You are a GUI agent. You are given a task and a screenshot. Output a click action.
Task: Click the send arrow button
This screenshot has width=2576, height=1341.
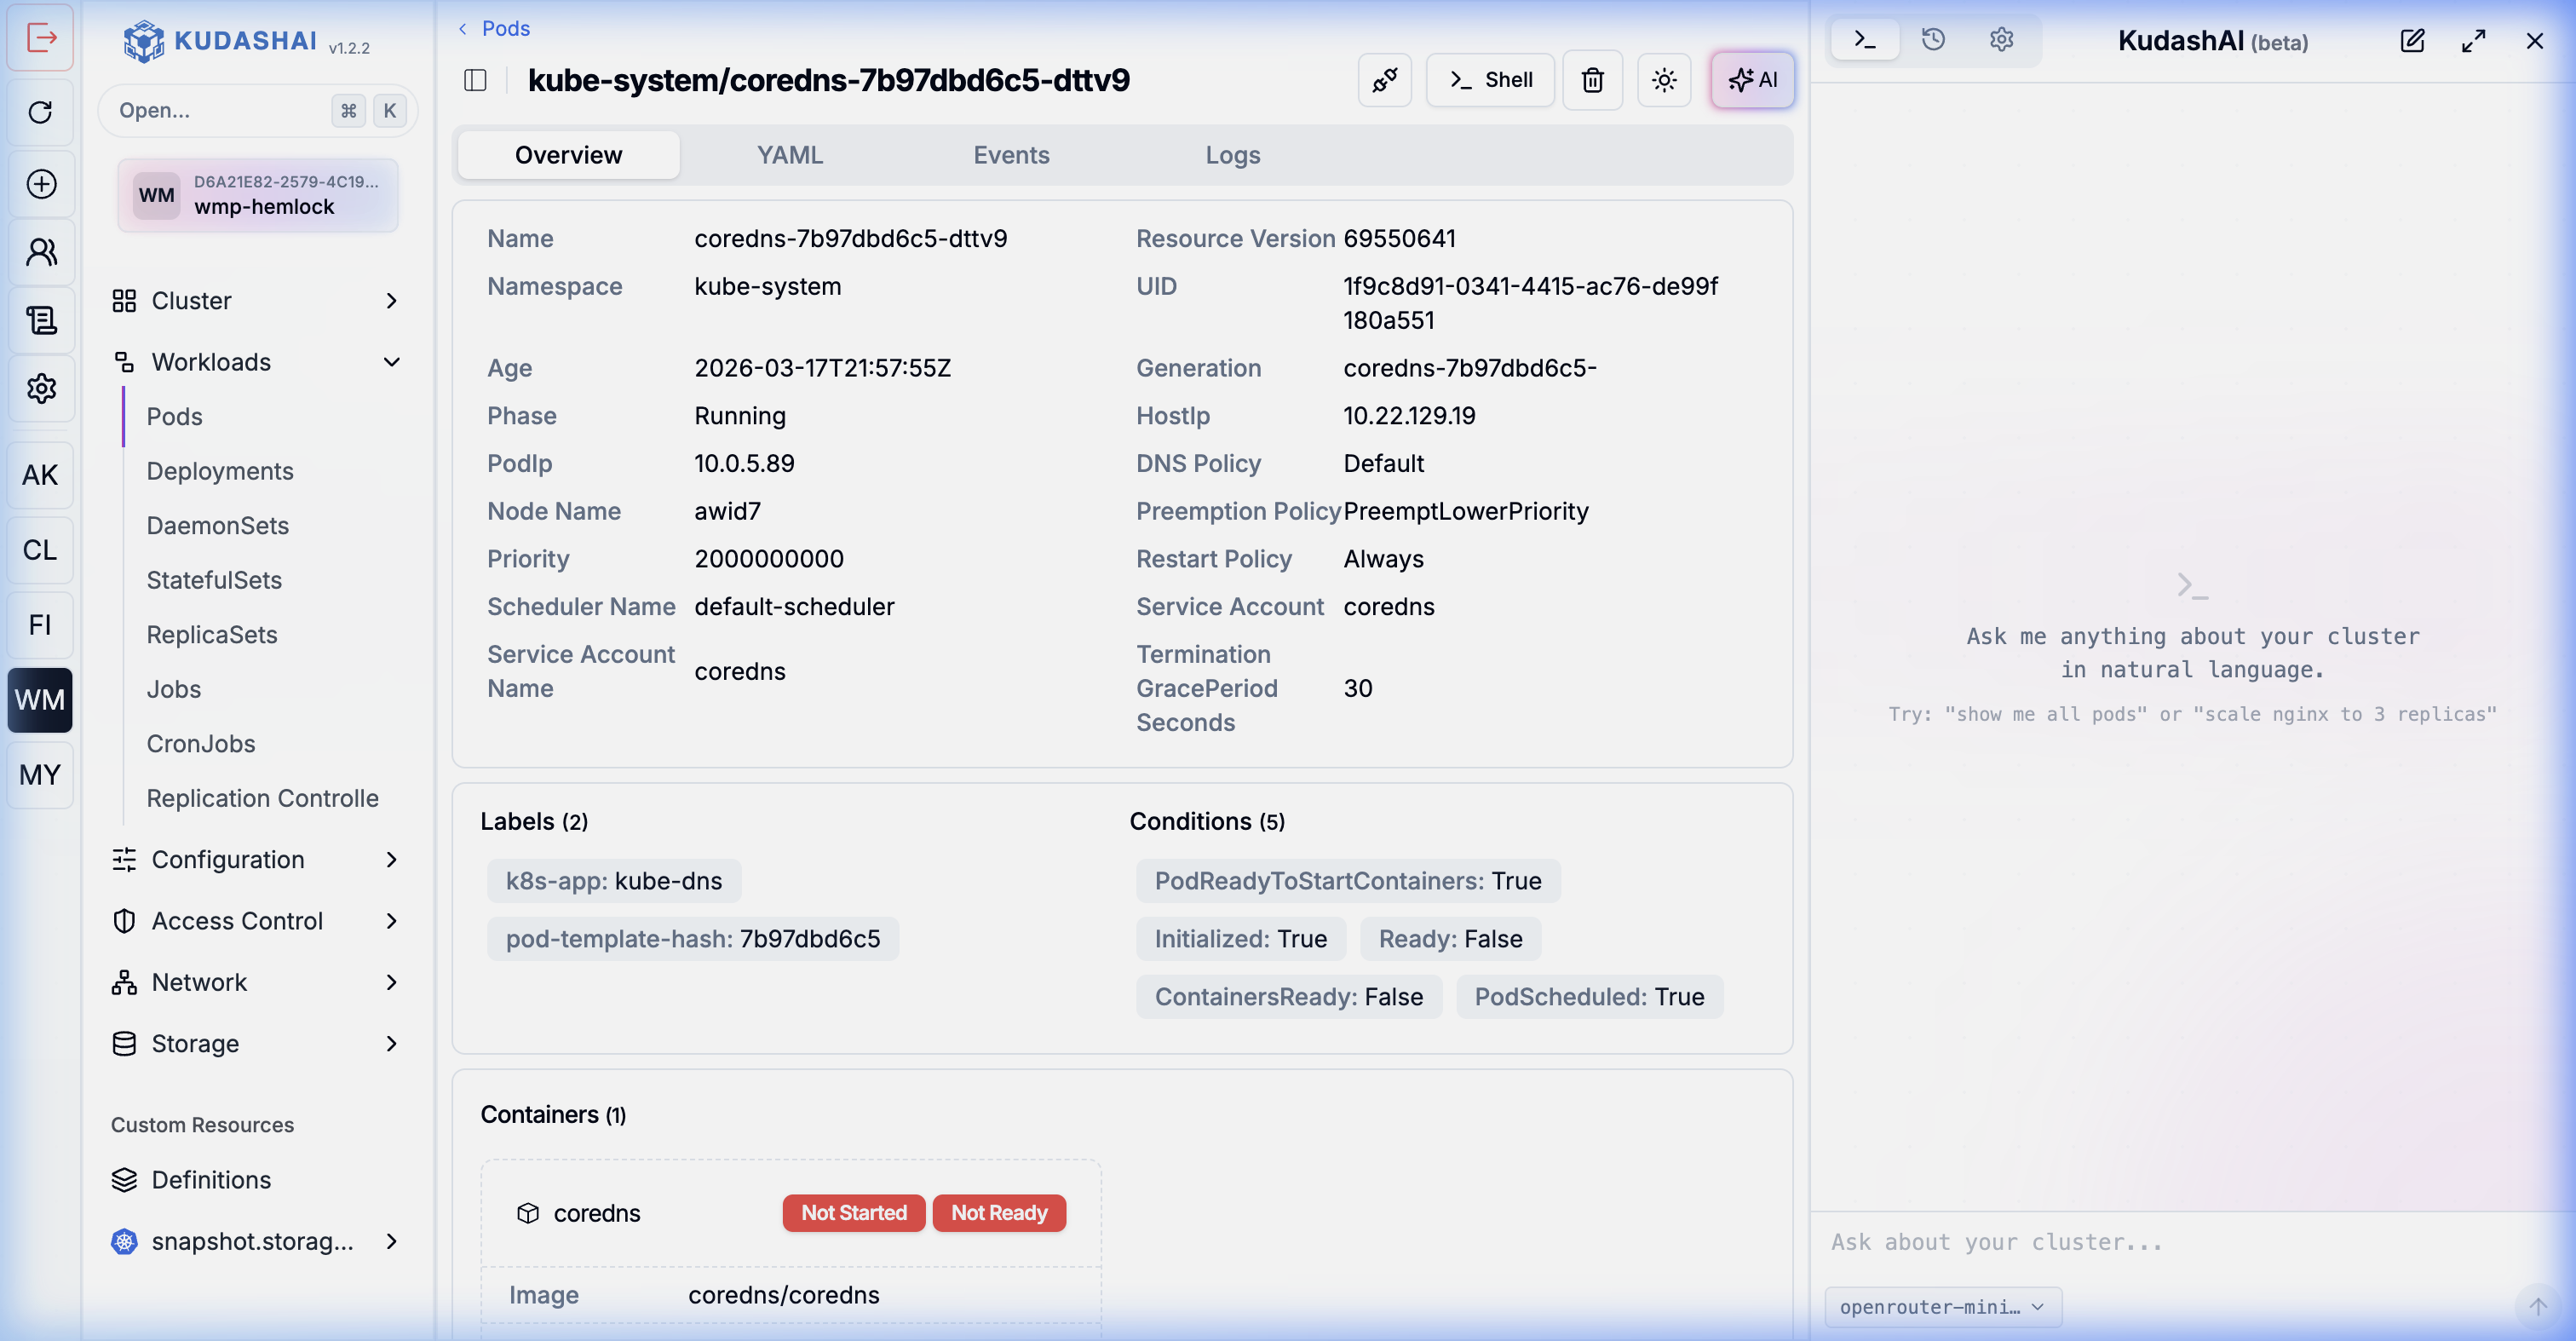[2538, 1306]
